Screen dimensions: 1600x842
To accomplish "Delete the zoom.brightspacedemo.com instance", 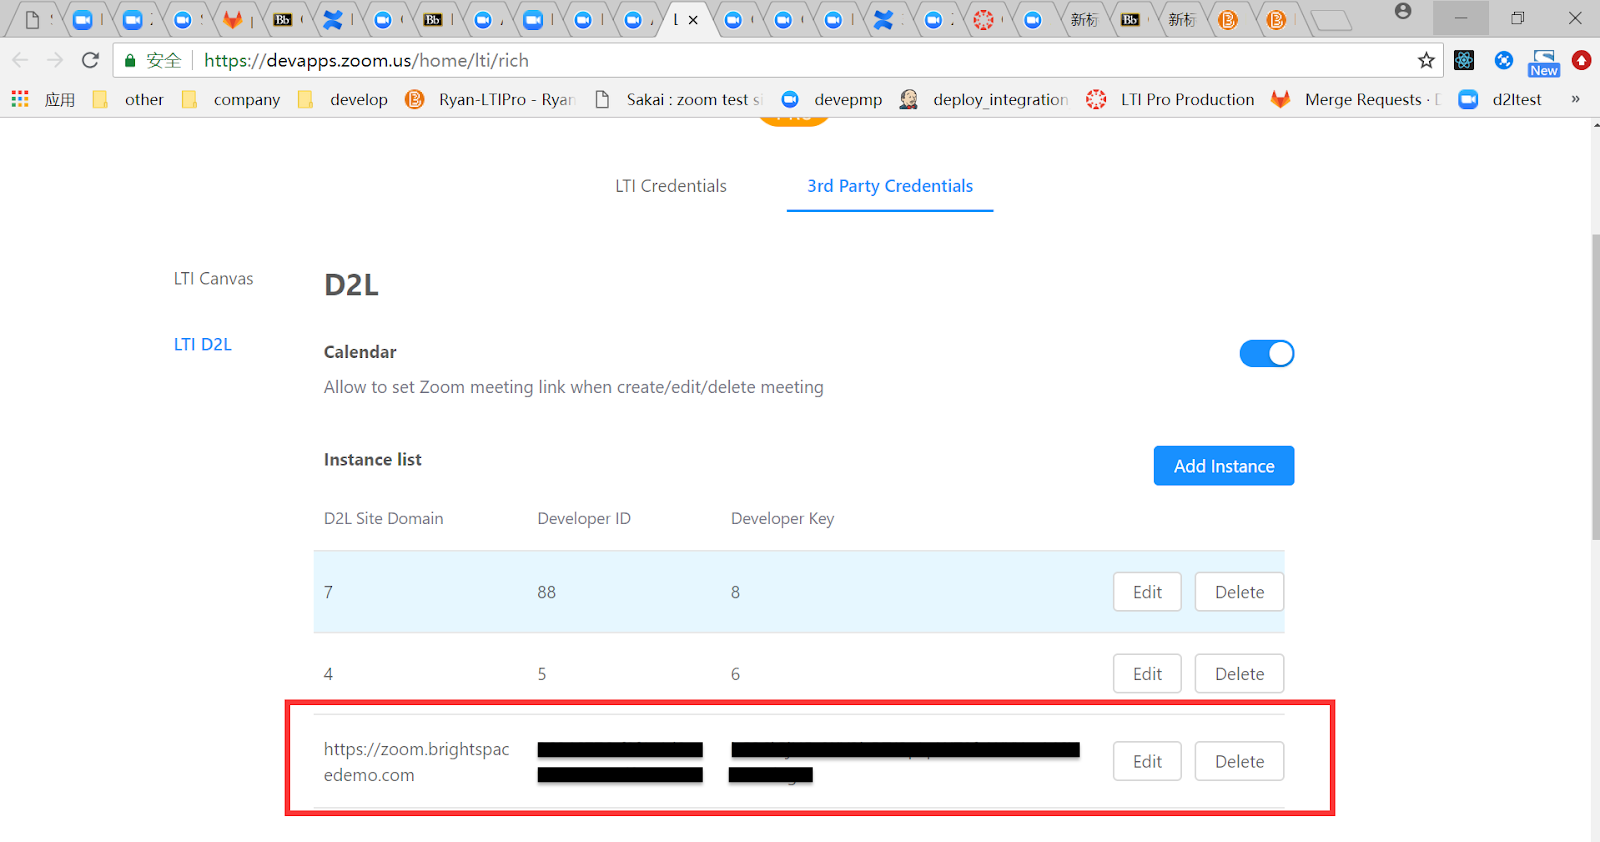I will coord(1239,762).
